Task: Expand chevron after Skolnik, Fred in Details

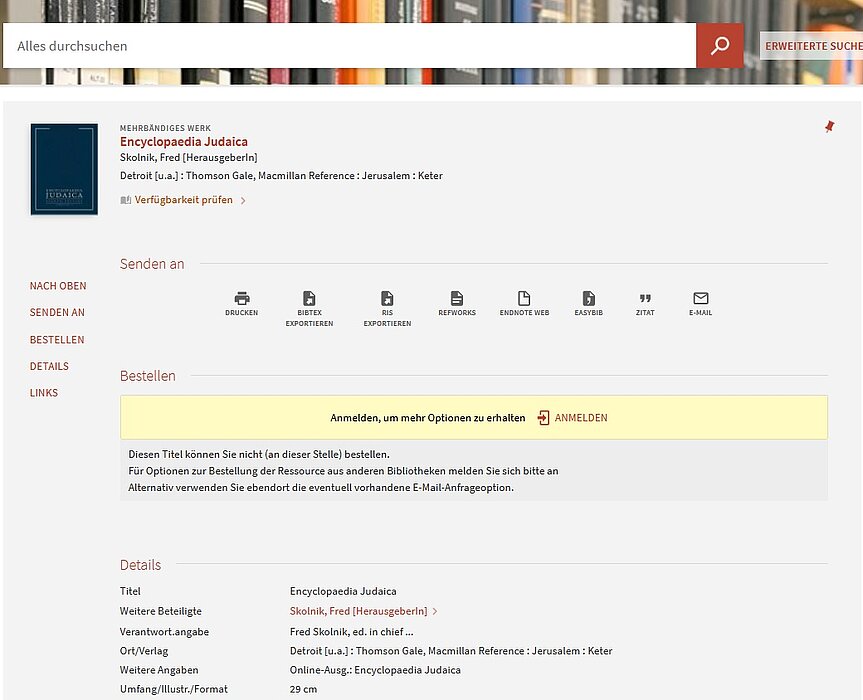Action: pyautogui.click(x=435, y=611)
